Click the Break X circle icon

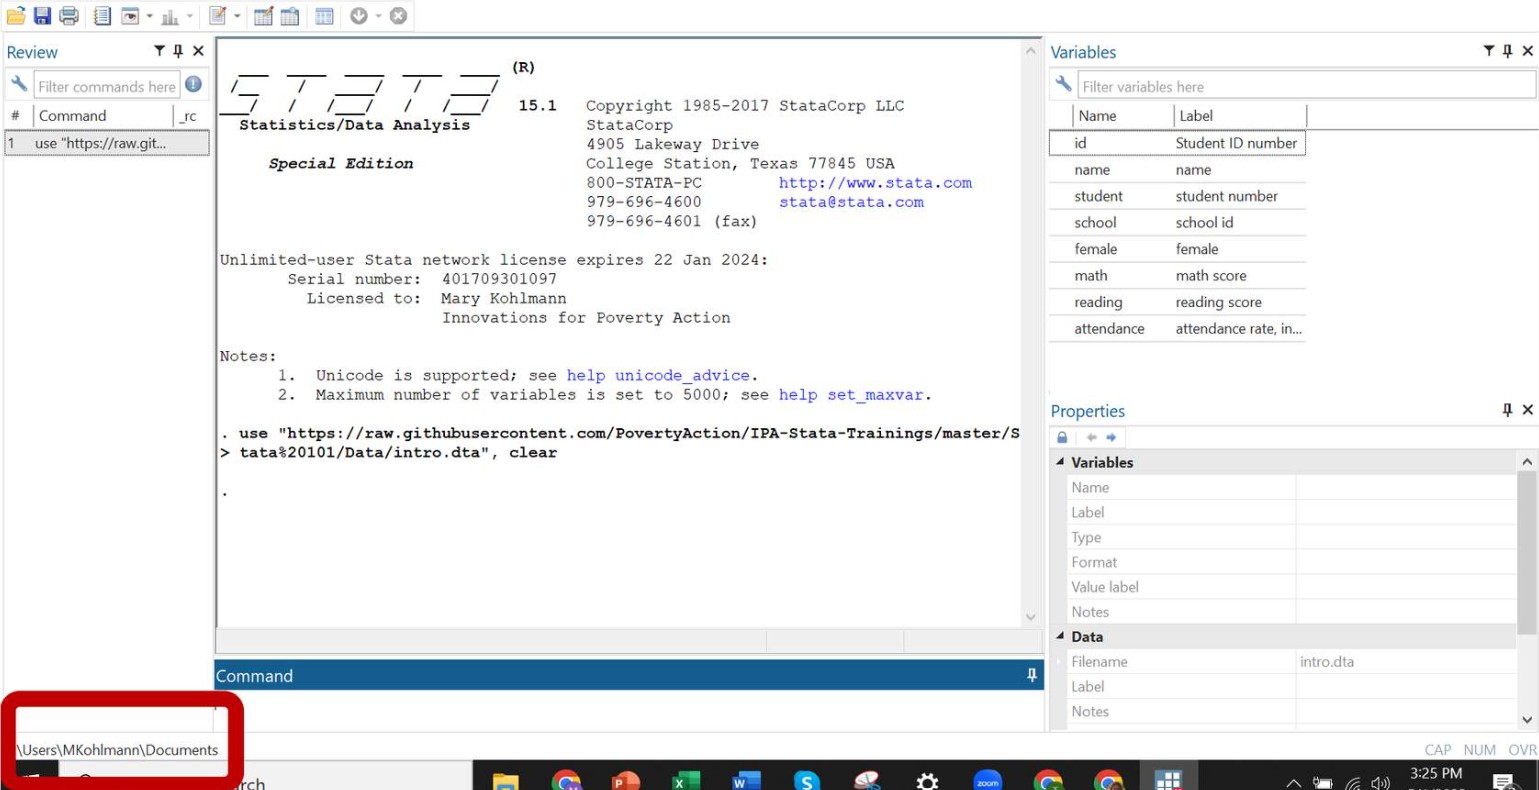tap(398, 16)
